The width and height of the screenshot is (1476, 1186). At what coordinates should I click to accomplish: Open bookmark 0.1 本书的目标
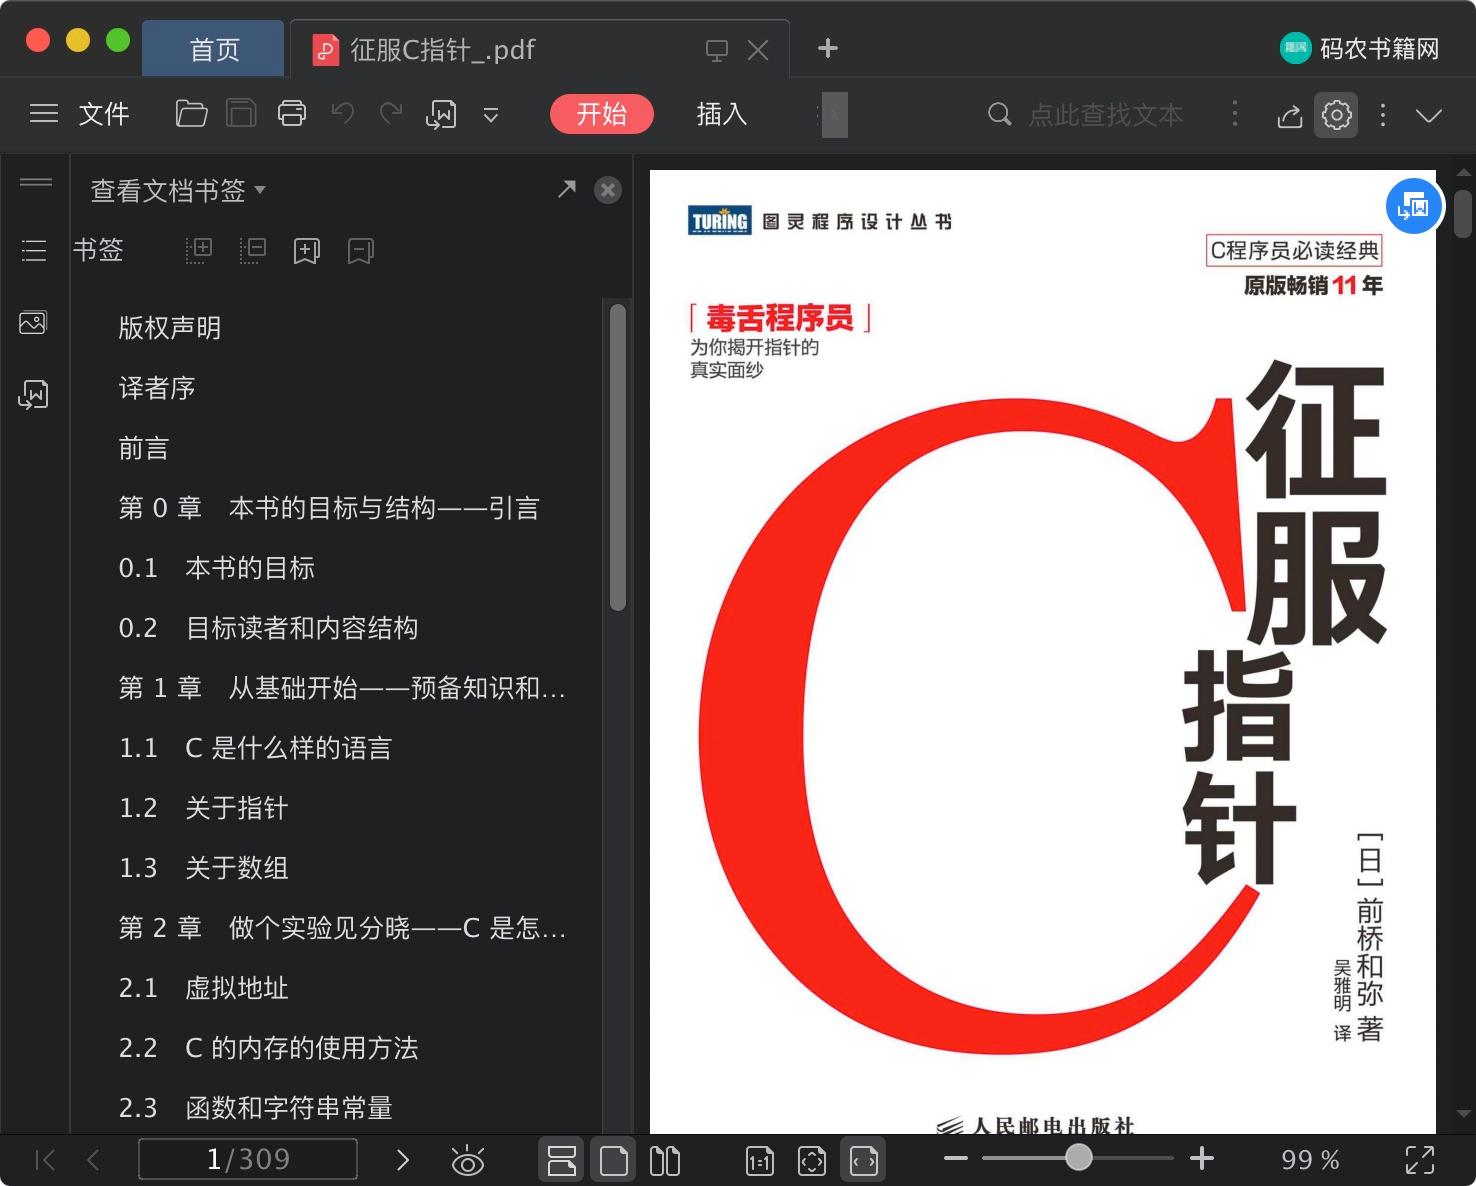pyautogui.click(x=217, y=568)
